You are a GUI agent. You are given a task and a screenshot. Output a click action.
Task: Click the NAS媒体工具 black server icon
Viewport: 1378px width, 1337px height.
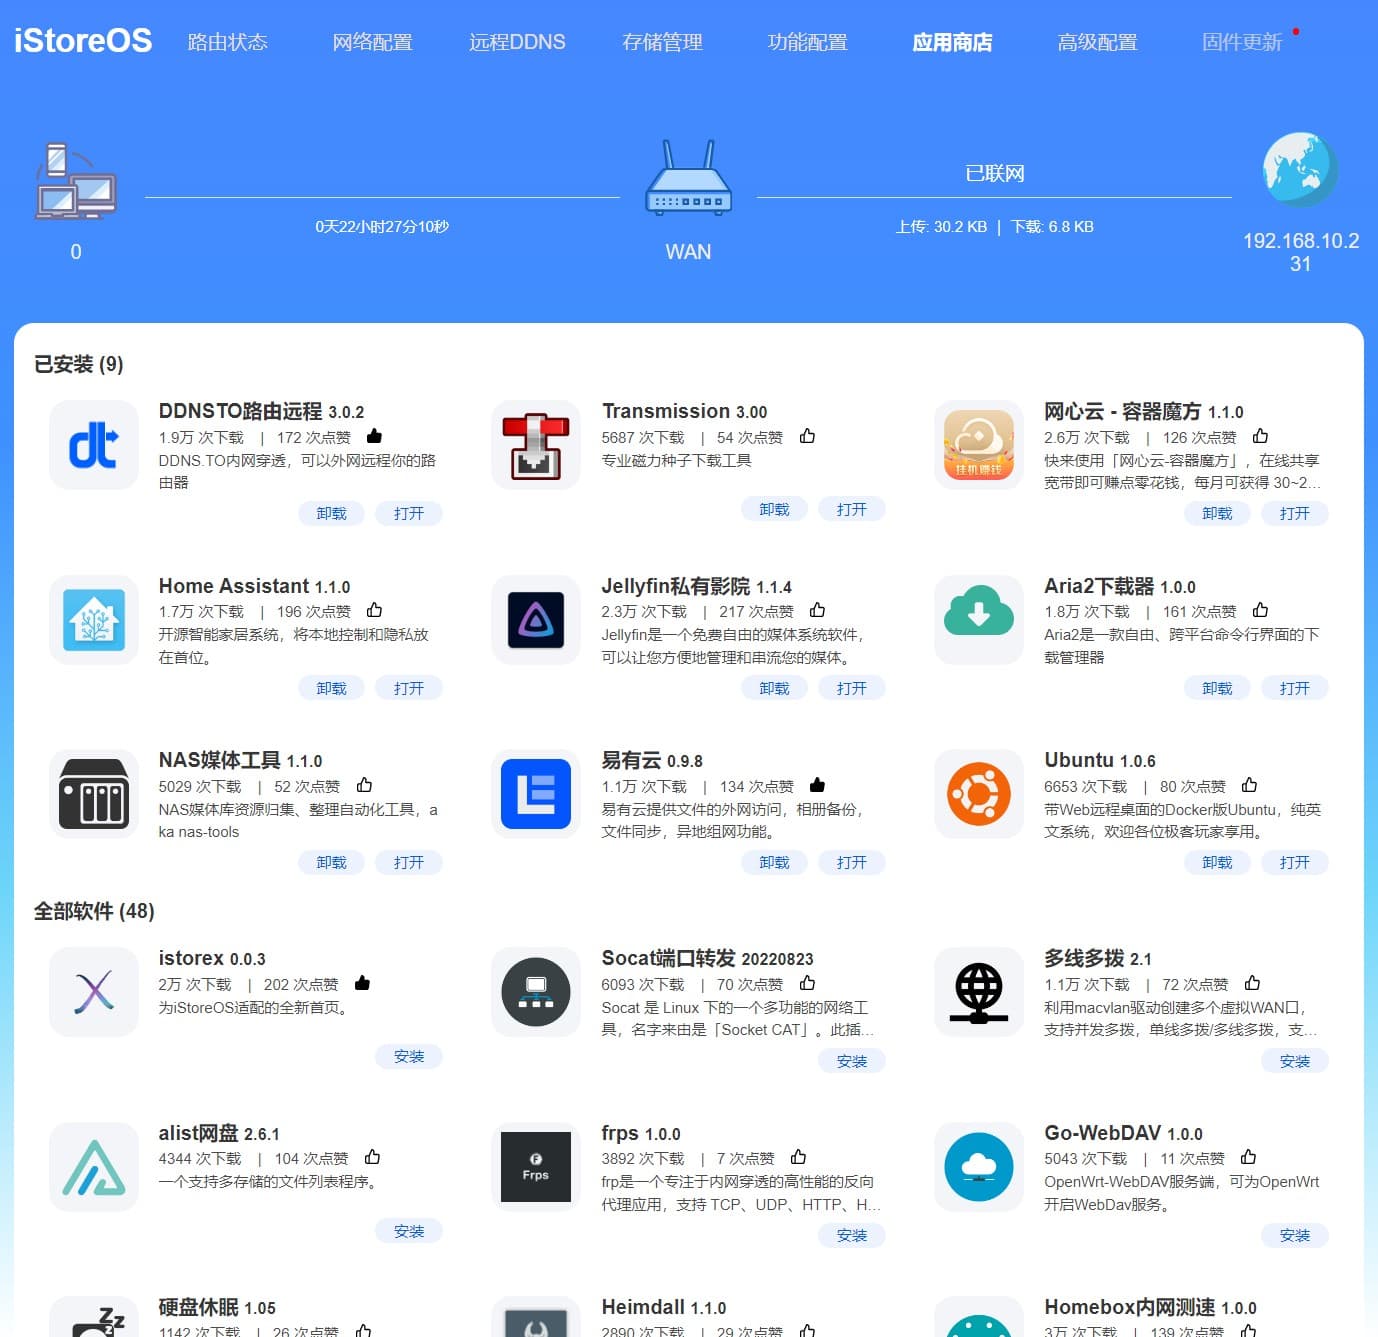tap(93, 794)
